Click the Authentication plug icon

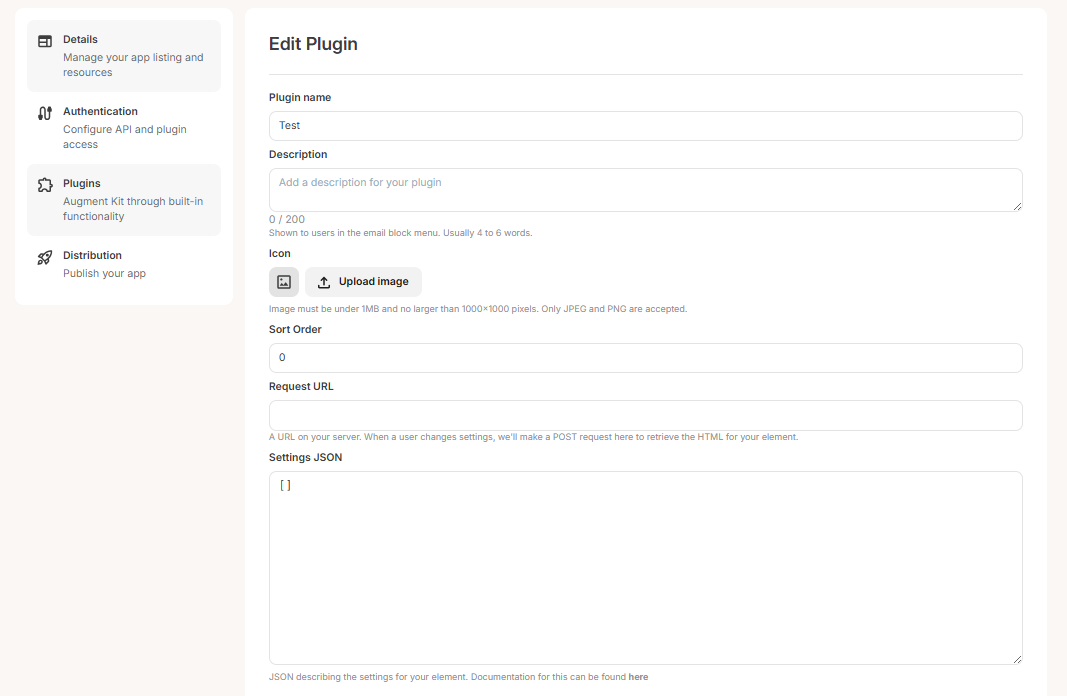click(45, 113)
